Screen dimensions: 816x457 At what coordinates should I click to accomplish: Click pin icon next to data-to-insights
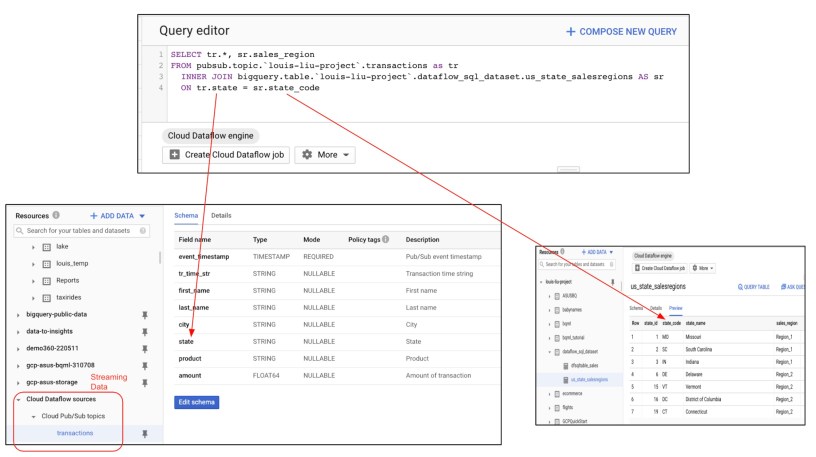pos(145,331)
